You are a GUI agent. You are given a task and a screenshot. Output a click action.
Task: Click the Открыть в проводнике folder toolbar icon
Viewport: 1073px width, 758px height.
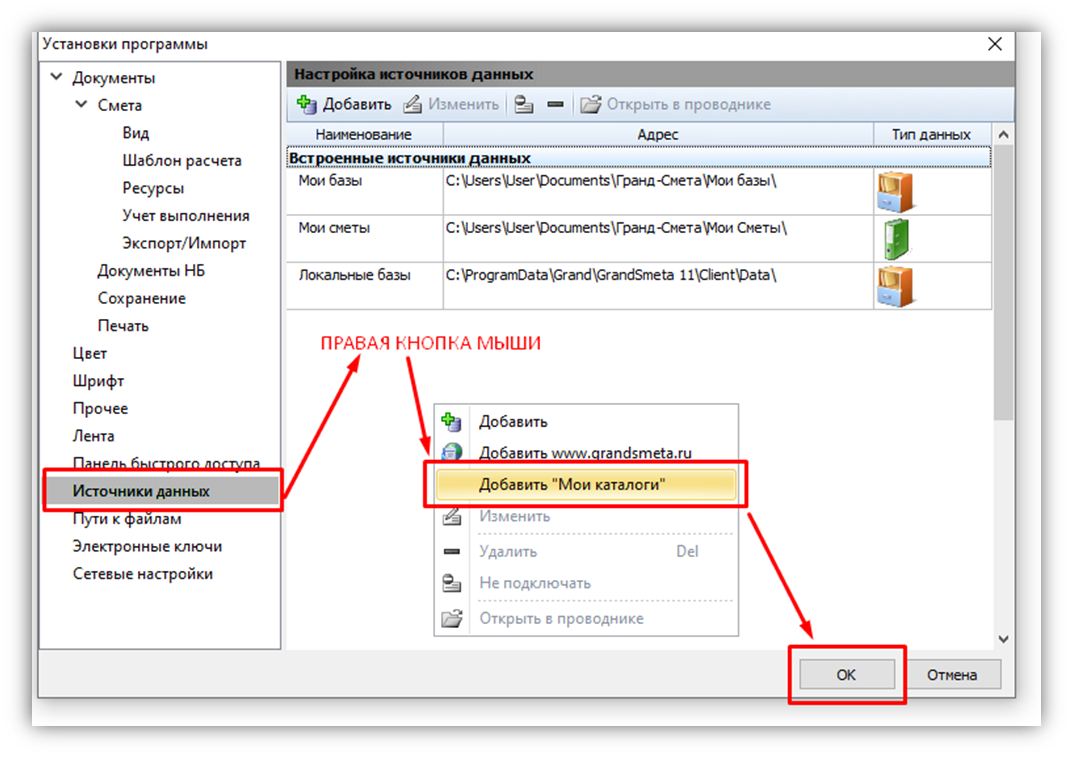[x=591, y=105]
